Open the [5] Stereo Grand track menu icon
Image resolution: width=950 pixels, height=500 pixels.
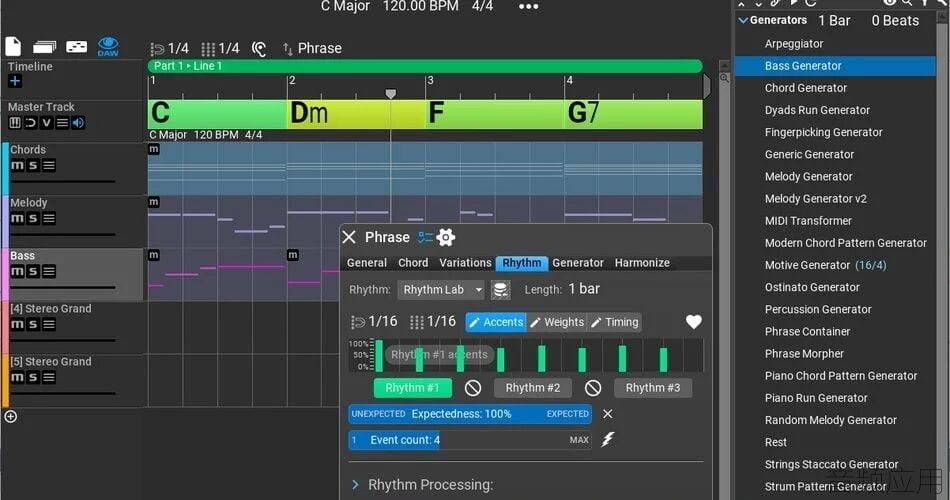click(49, 377)
